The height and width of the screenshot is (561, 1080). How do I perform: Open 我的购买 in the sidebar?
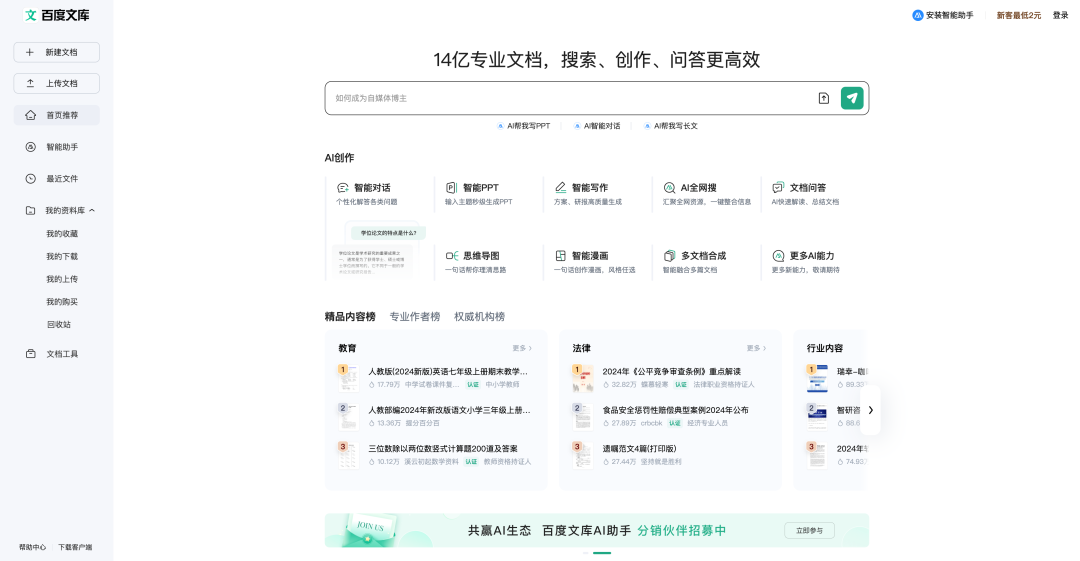tap(62, 302)
